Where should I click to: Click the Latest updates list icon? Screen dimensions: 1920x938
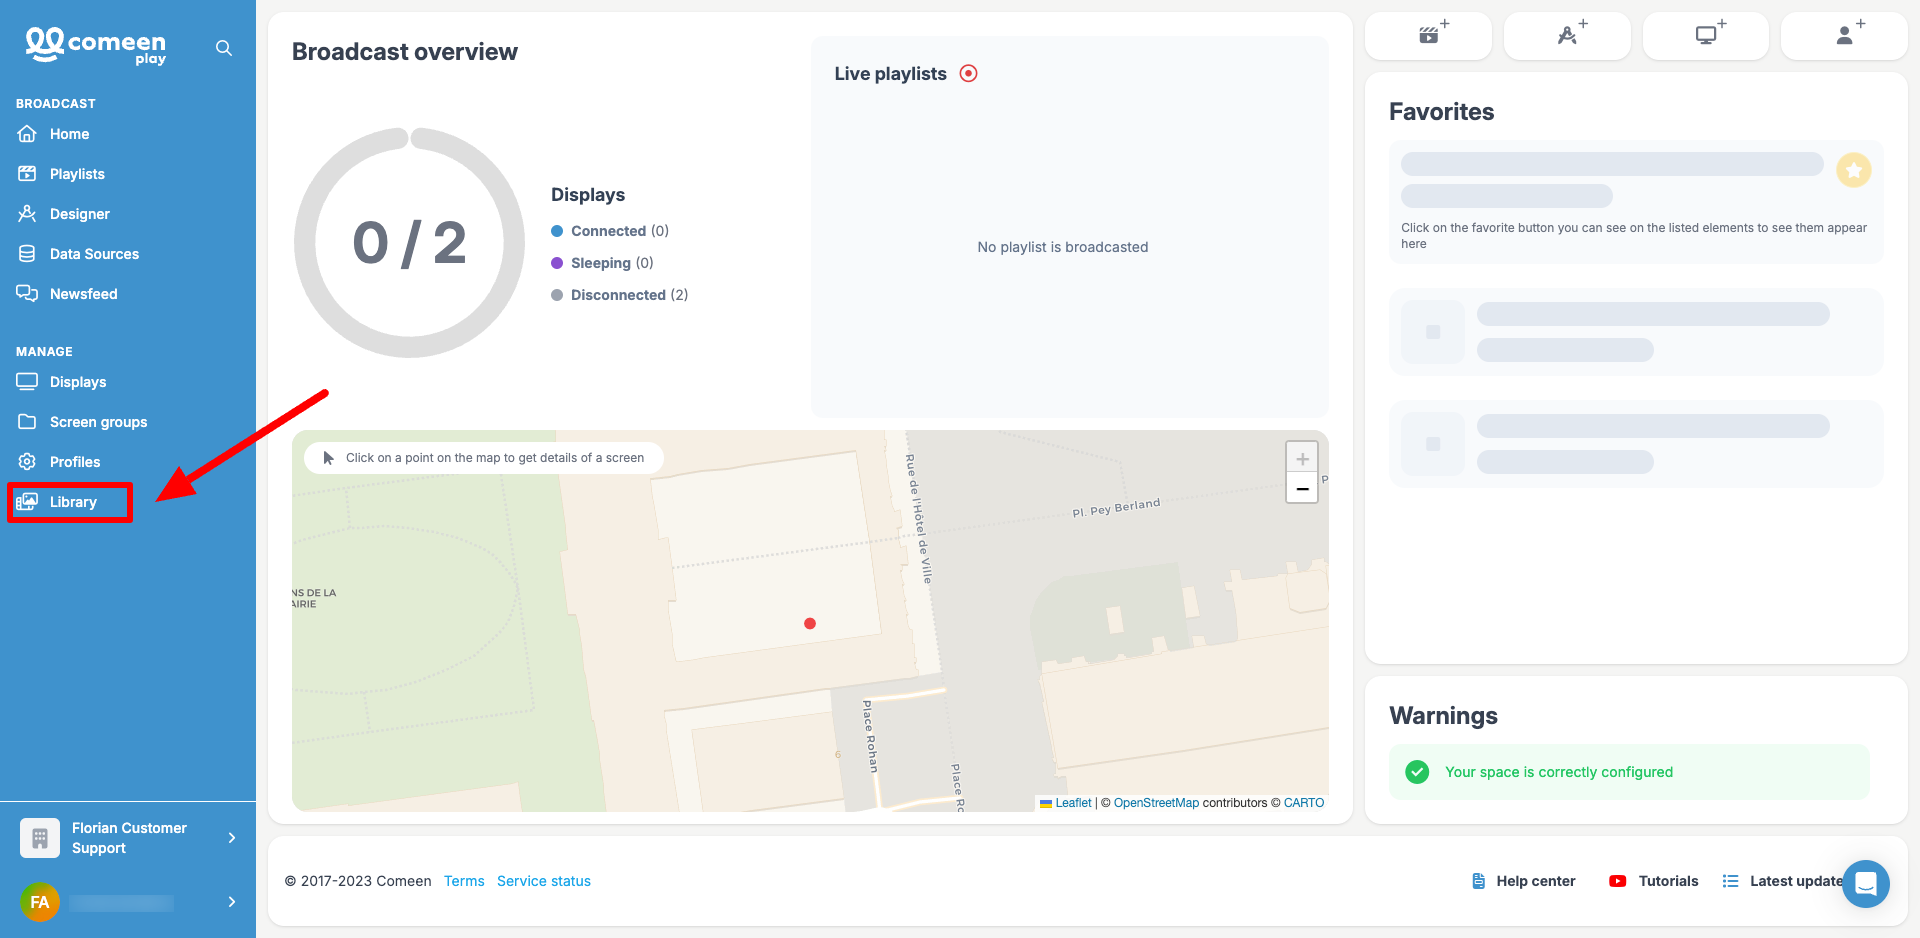coord(1731,881)
